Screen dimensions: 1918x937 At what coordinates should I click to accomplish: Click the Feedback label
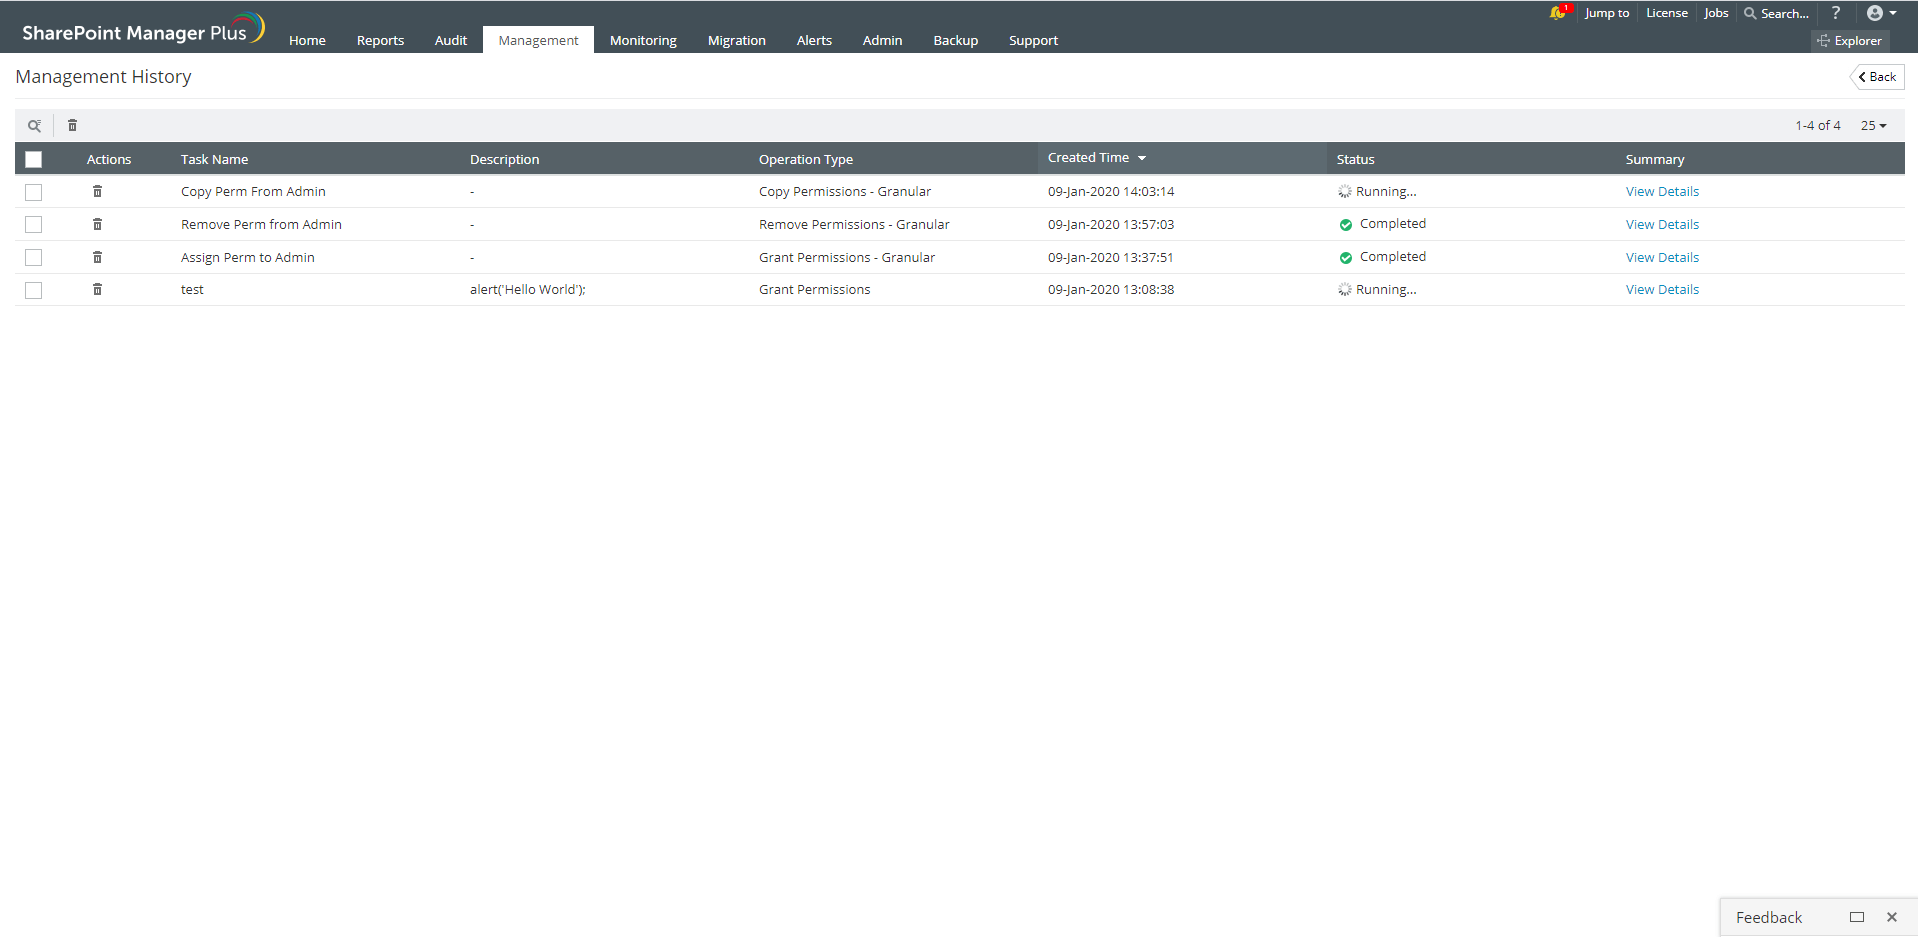click(x=1769, y=917)
